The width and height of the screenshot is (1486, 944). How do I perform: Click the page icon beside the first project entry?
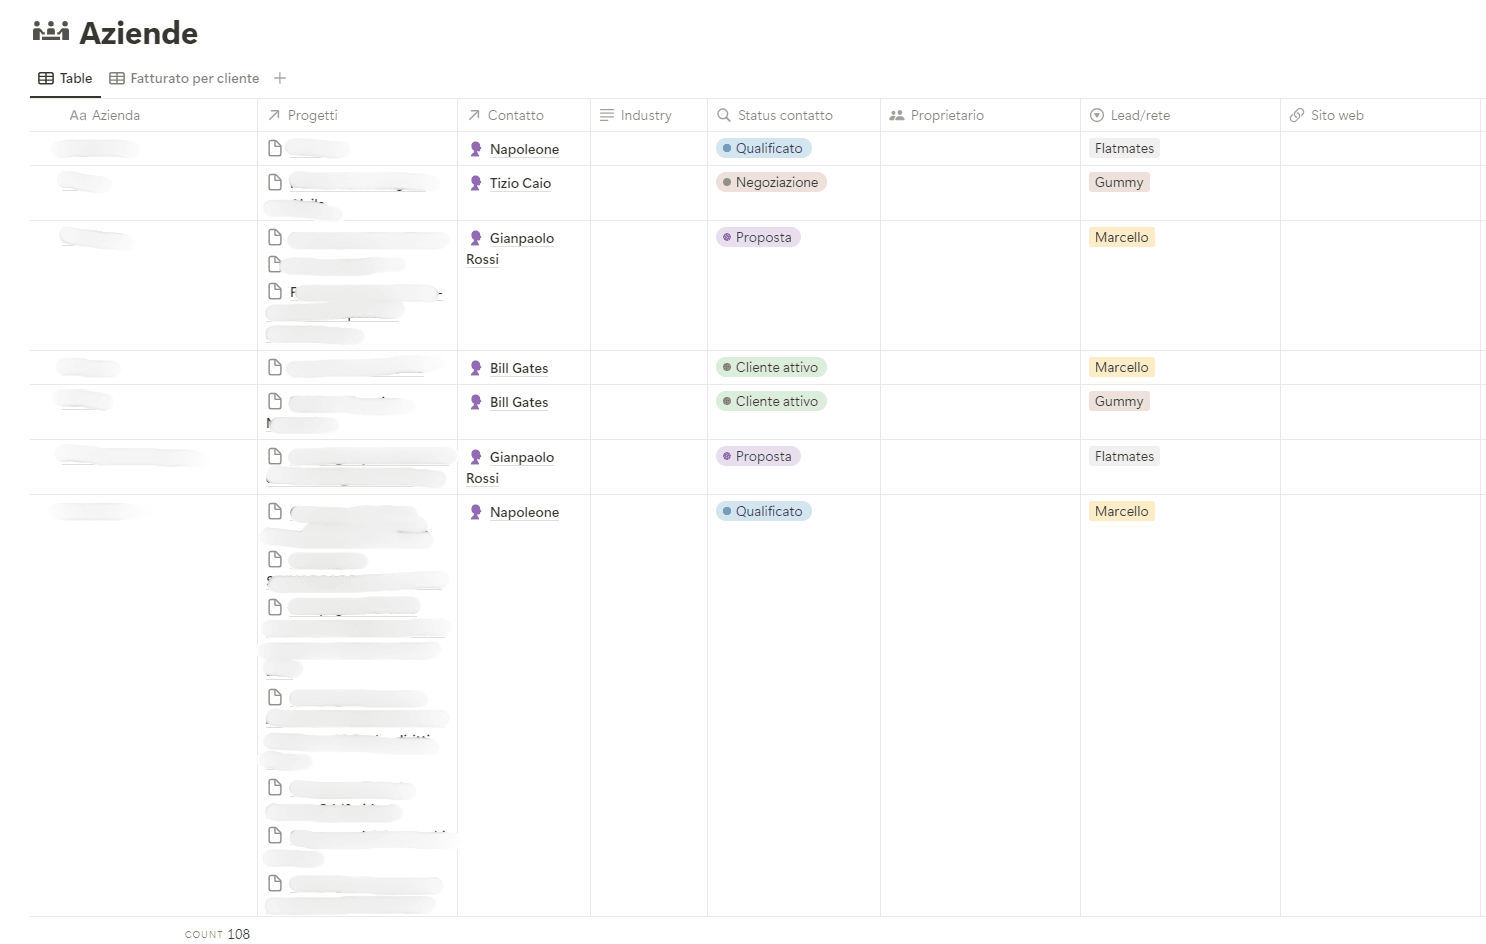pyautogui.click(x=275, y=146)
